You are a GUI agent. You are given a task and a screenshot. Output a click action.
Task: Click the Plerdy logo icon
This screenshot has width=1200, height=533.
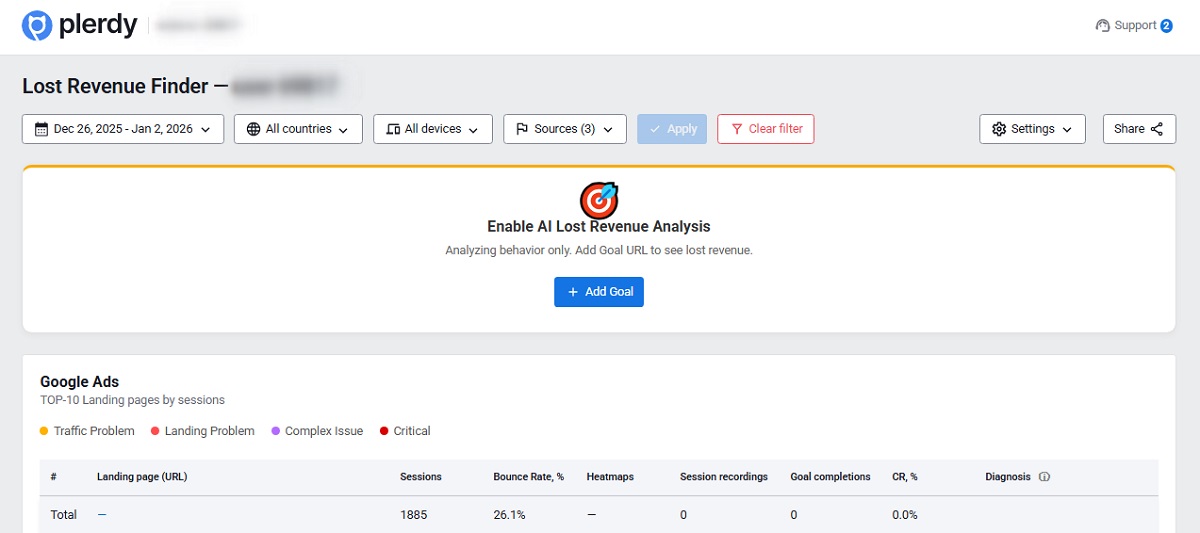point(37,26)
